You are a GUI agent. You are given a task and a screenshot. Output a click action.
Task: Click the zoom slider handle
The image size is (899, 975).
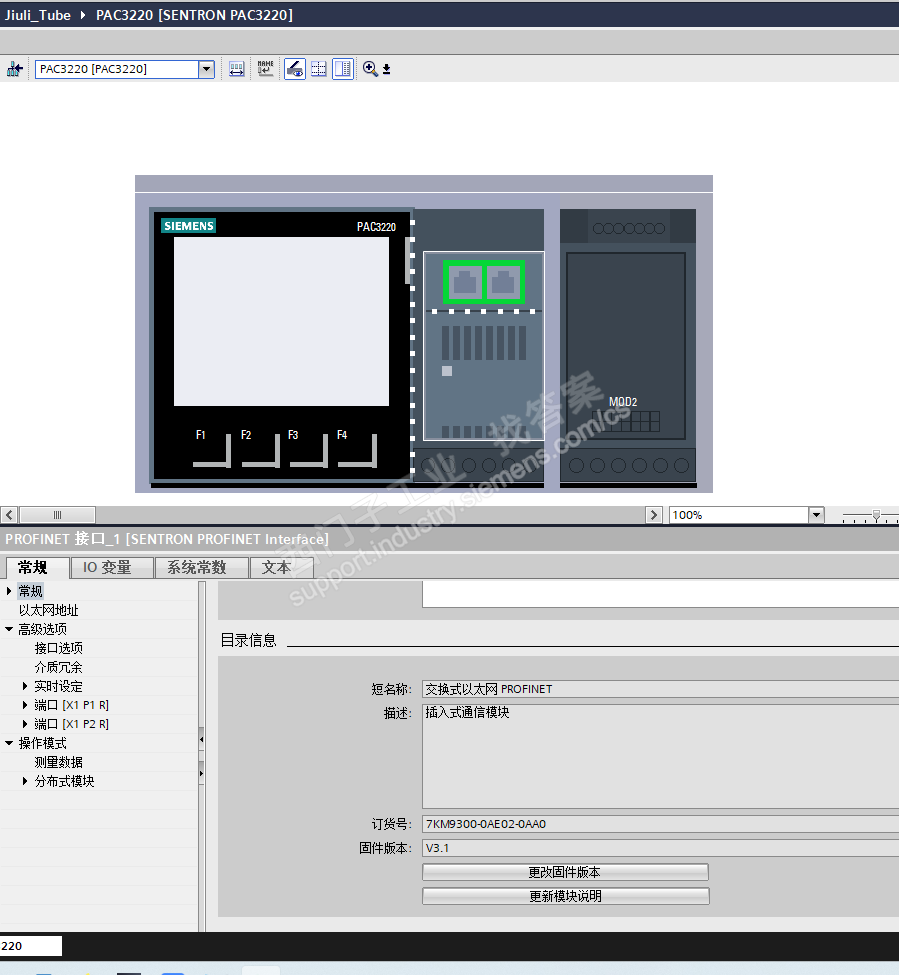(x=876, y=515)
